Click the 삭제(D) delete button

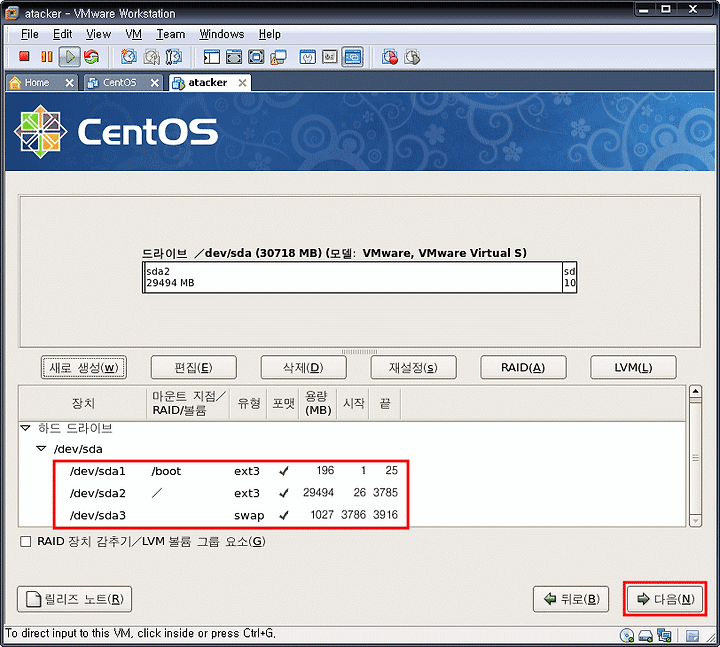[304, 367]
